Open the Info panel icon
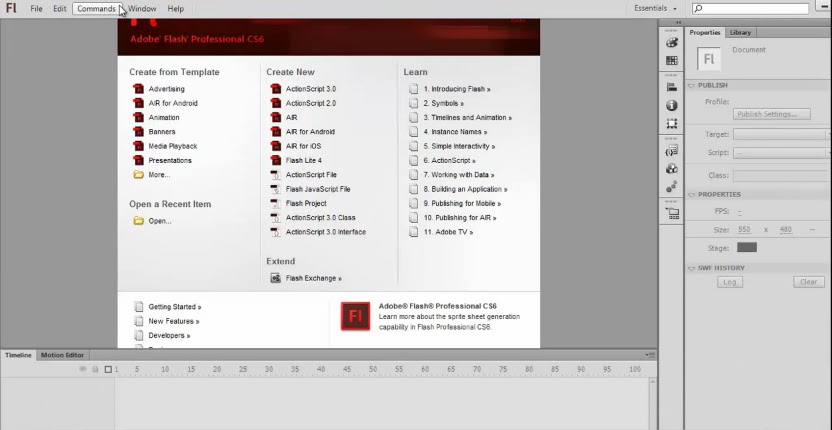The image size is (832, 430). (x=671, y=106)
